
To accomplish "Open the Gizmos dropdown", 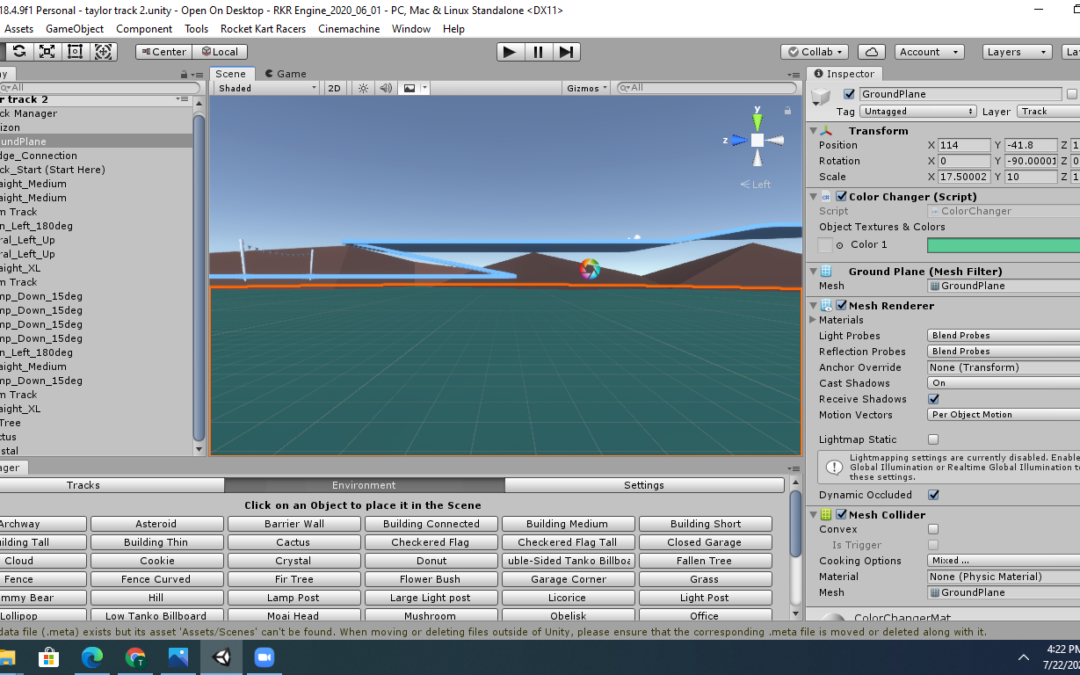I will point(586,88).
